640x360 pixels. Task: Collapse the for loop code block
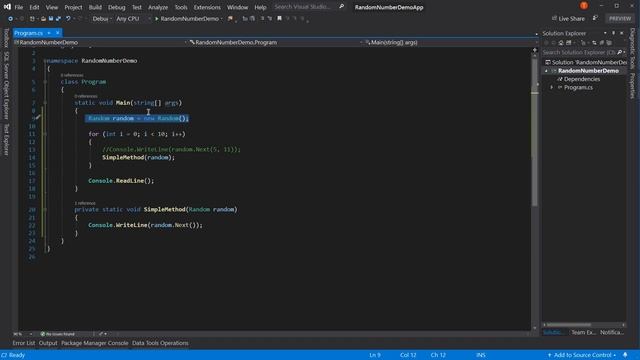[x=45, y=134]
